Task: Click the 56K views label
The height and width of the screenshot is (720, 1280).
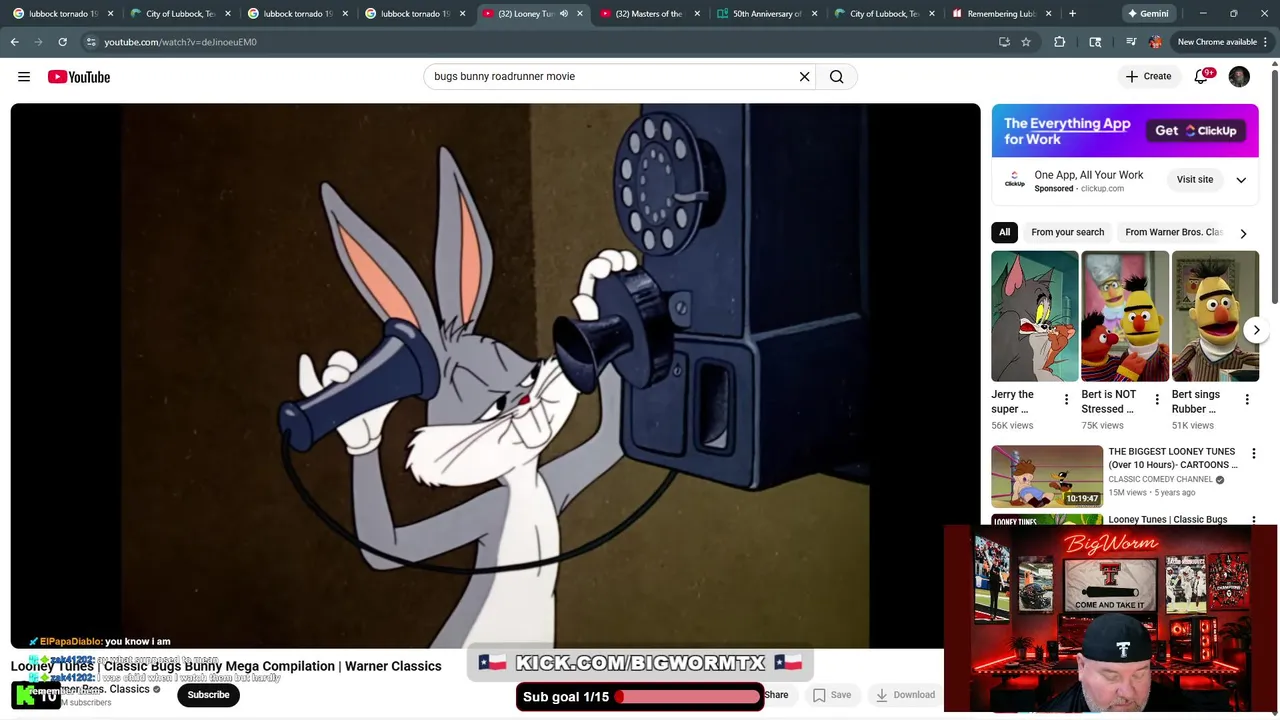Action: (x=1012, y=425)
